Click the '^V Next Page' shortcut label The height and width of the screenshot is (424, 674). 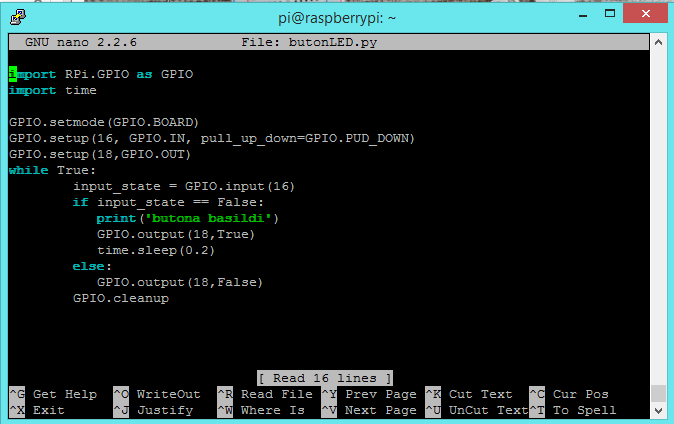(x=369, y=410)
